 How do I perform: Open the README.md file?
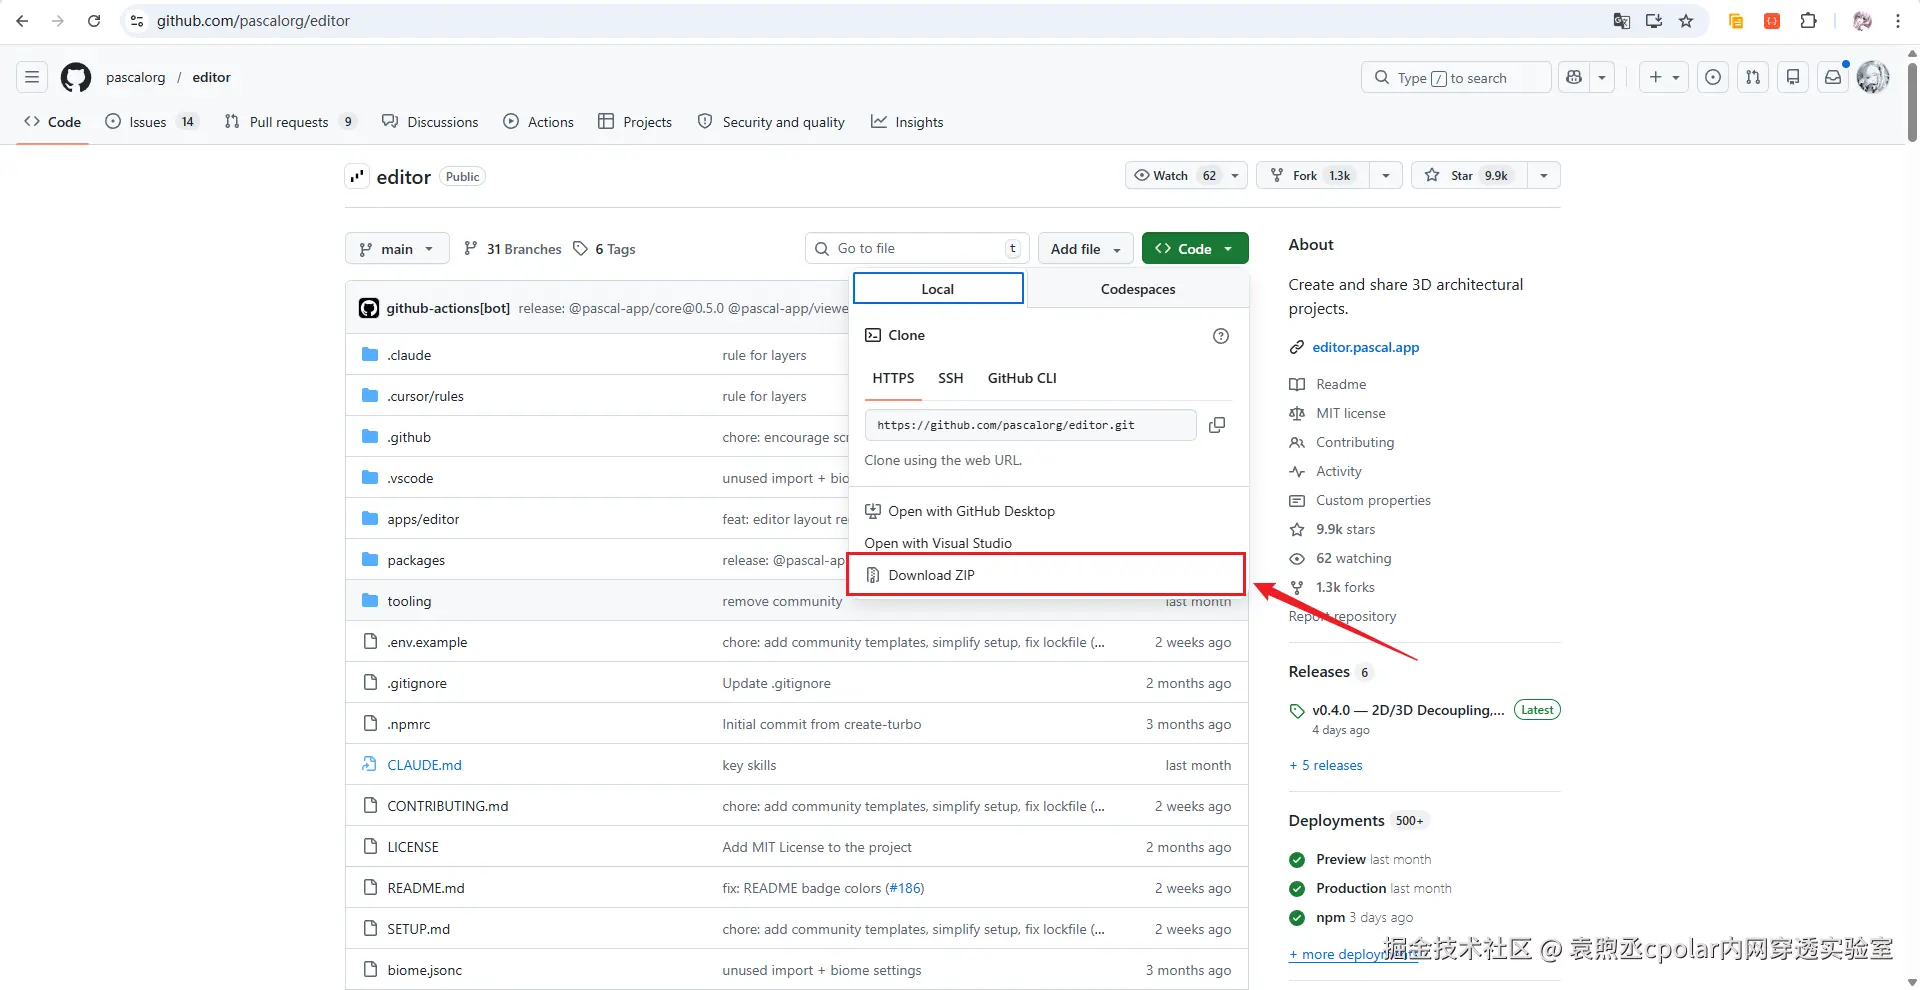point(426,888)
